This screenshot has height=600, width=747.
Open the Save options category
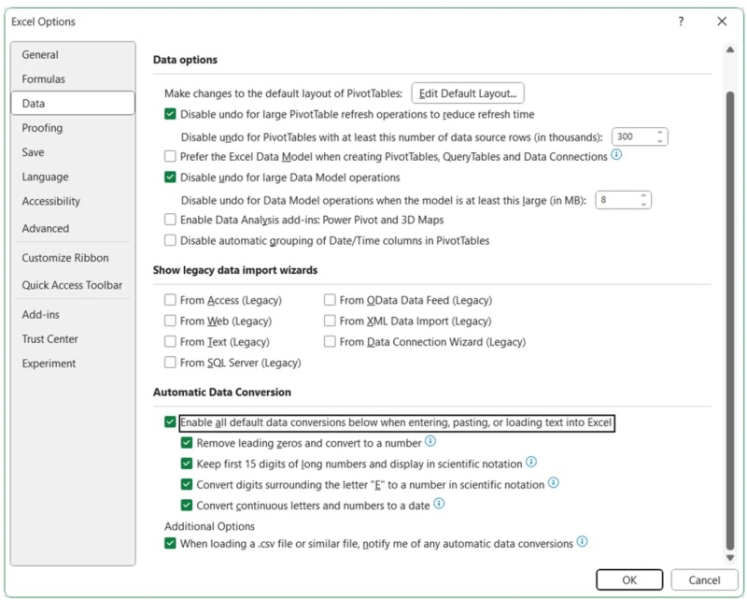[72, 152]
